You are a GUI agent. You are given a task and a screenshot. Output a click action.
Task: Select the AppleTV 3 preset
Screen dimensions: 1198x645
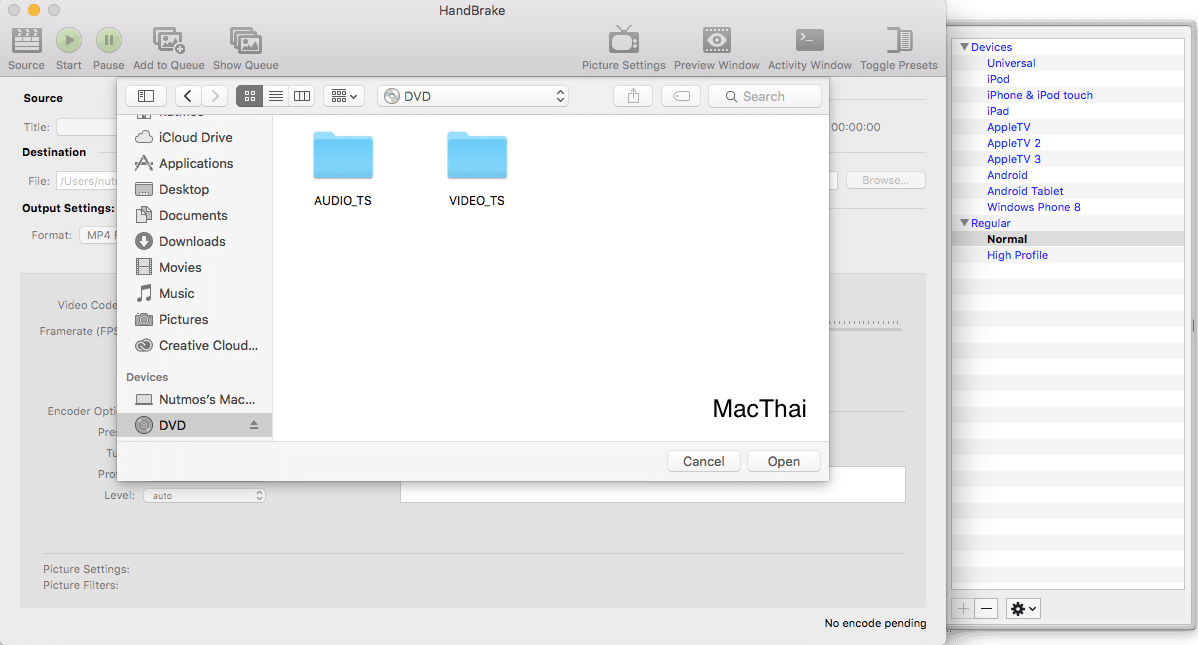pos(1013,158)
